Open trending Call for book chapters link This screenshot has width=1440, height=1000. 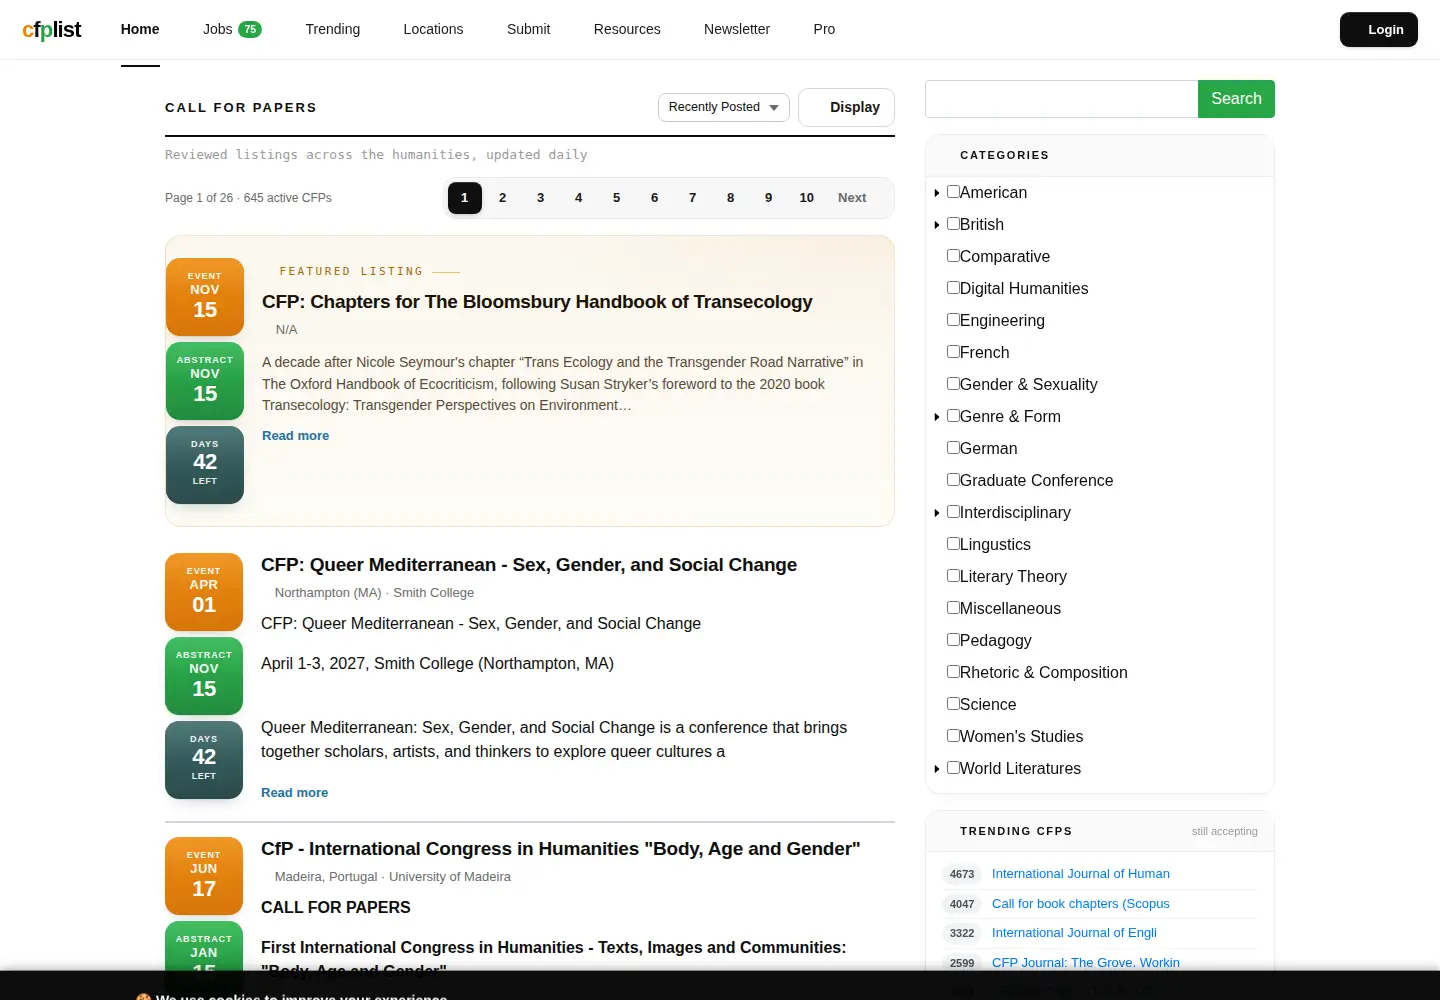click(1080, 904)
